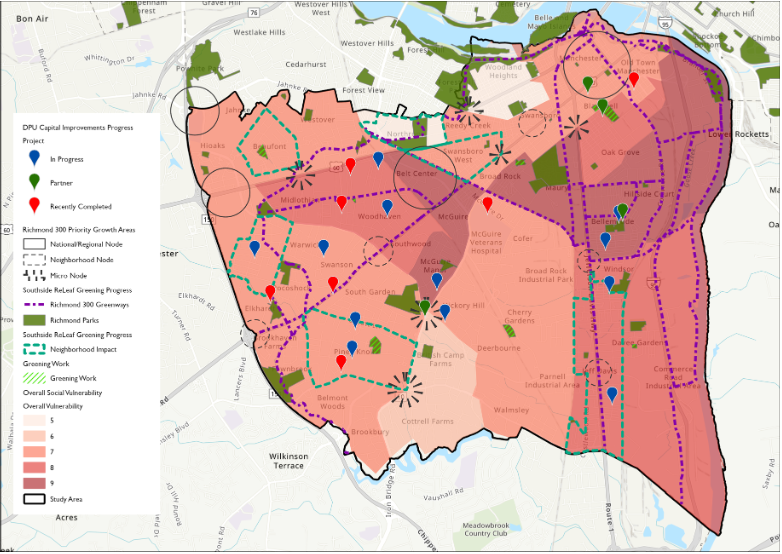
Task: Click the green pin inside the Manchester circle
Action: (588, 83)
